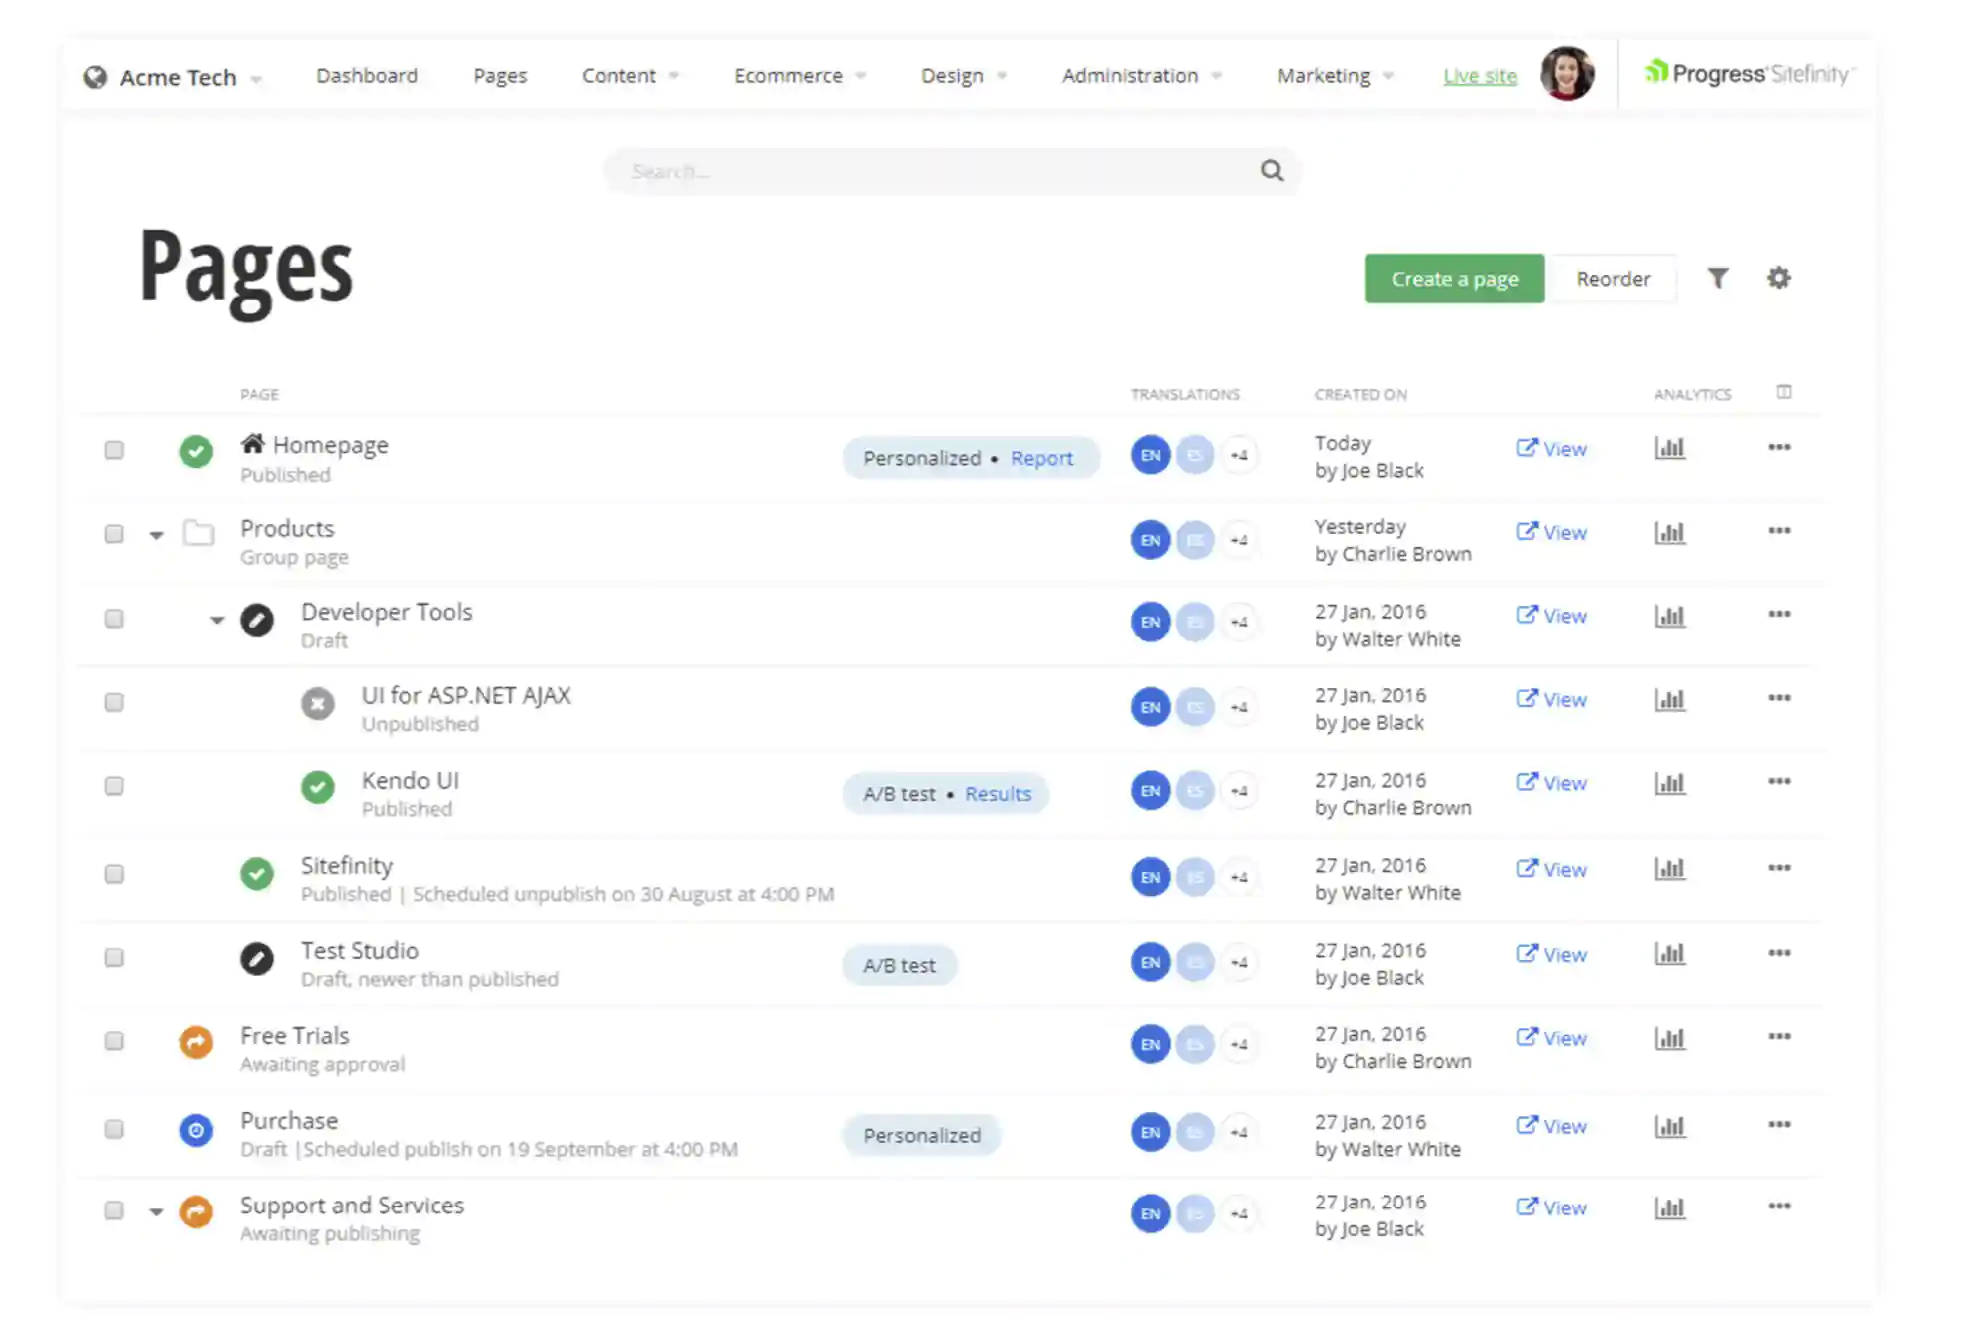Open the user profile avatar
1961x1340 pixels.
coord(1567,73)
